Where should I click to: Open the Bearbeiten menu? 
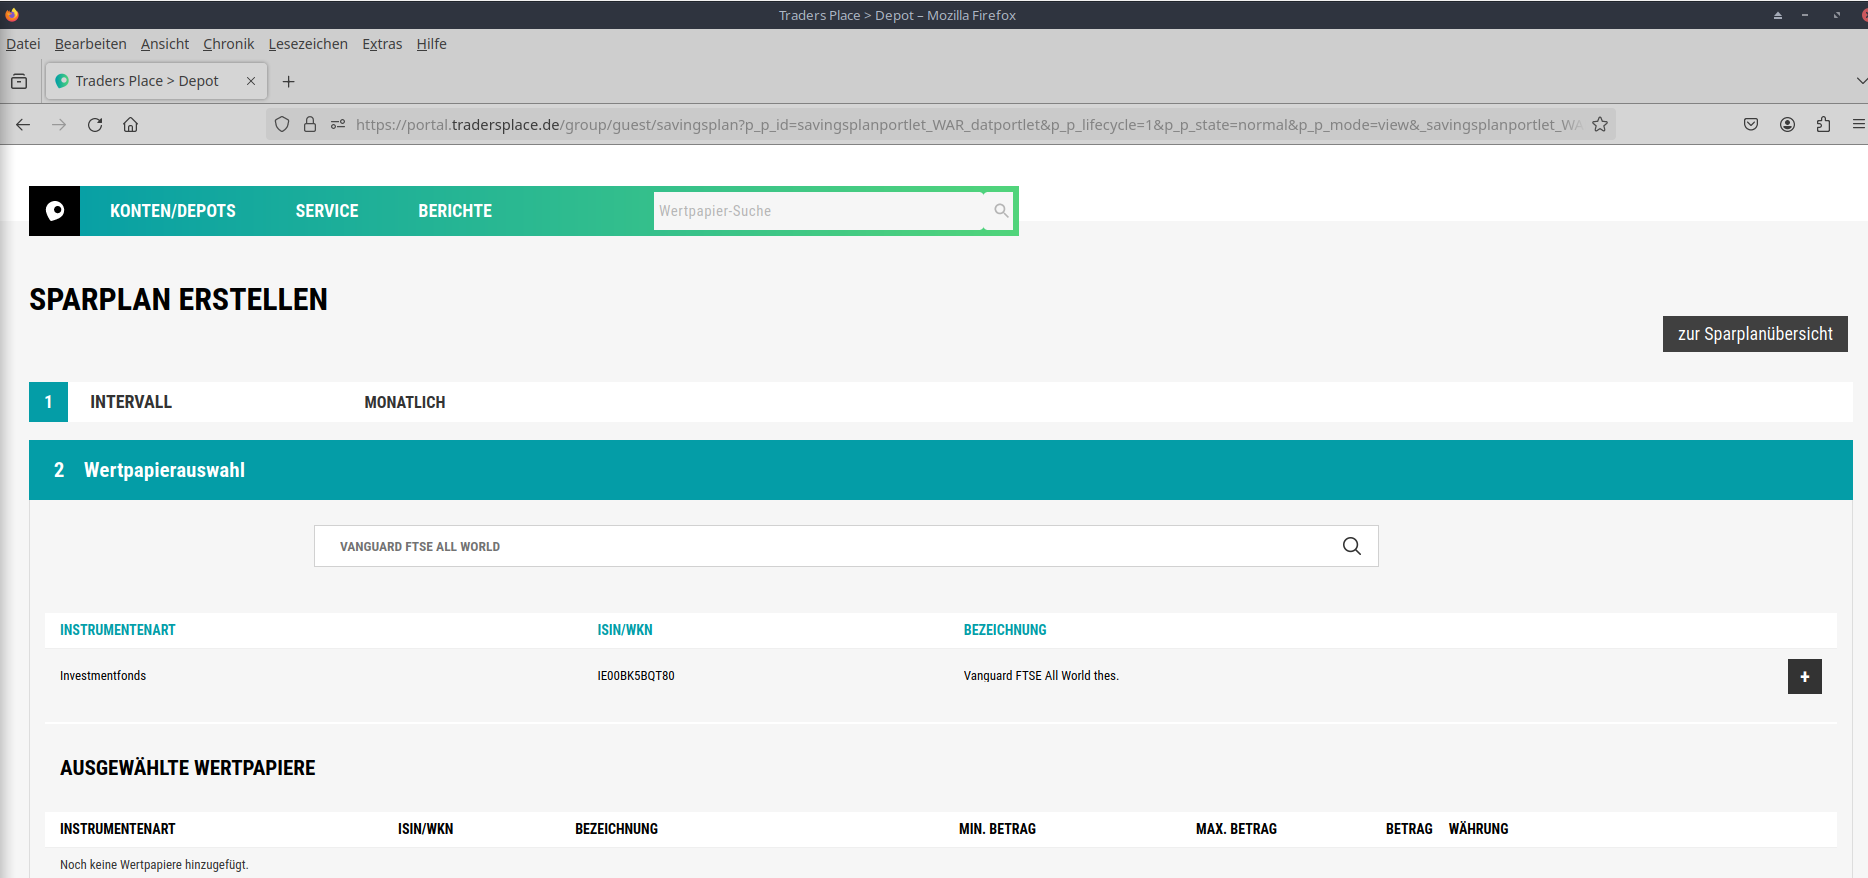tap(90, 44)
